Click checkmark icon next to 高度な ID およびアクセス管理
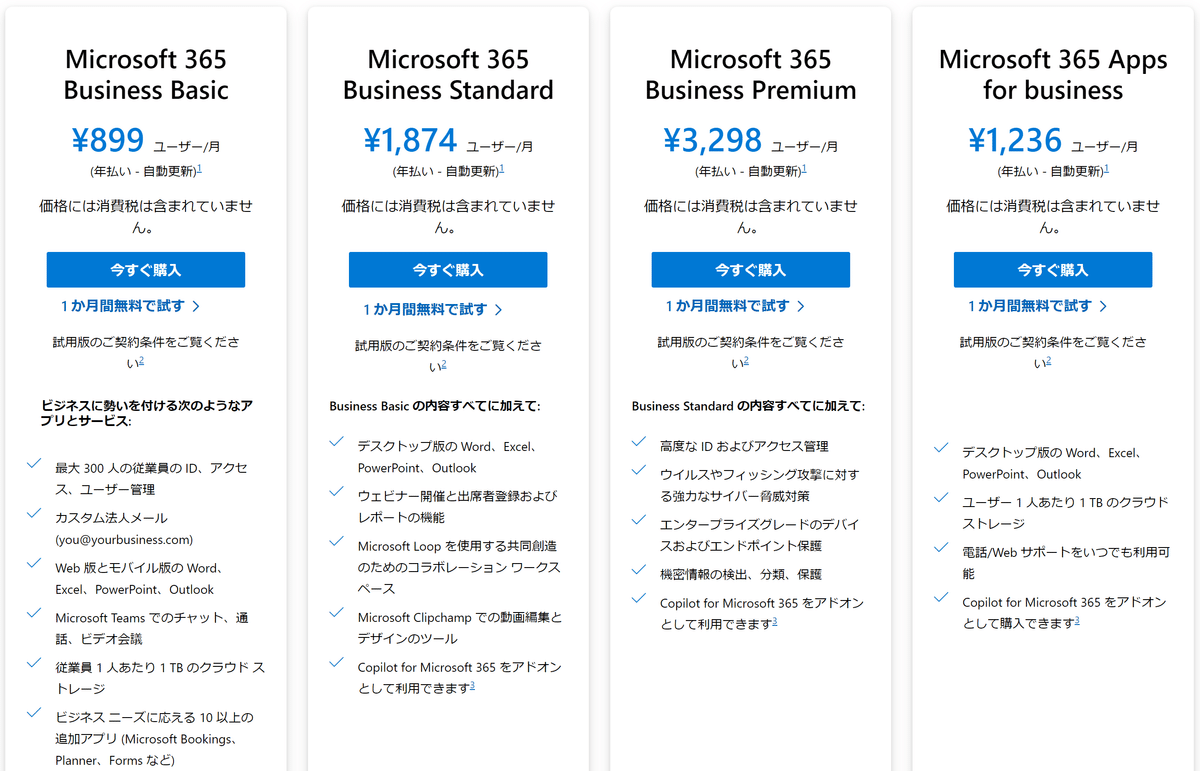 coord(639,441)
